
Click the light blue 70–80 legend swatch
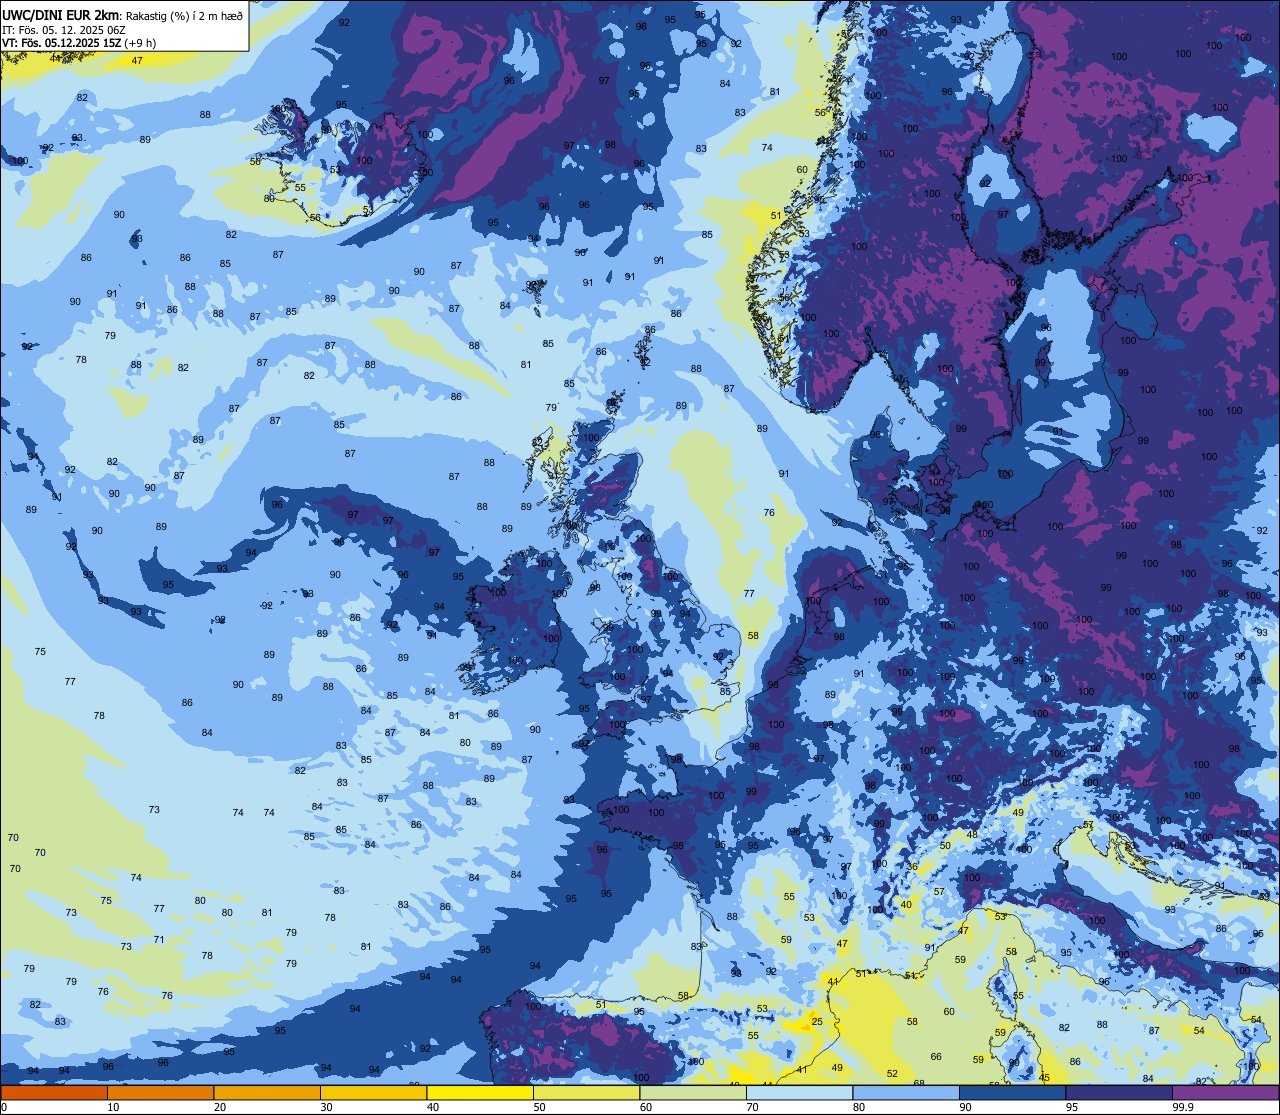click(x=799, y=1092)
